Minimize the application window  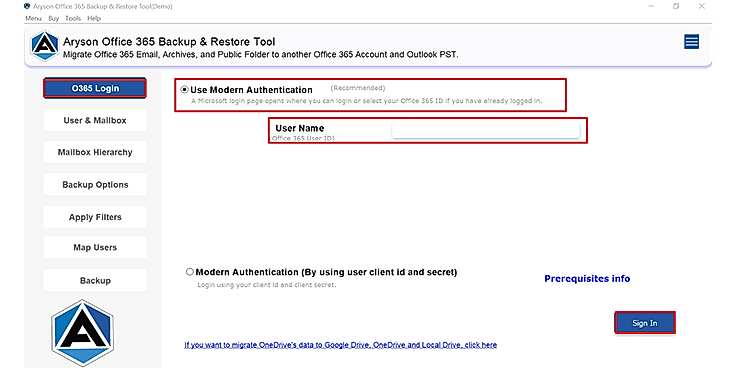[x=651, y=6]
